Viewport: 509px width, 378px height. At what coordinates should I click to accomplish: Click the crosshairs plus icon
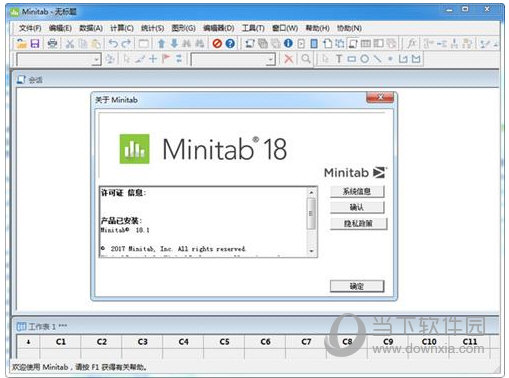tap(153, 59)
